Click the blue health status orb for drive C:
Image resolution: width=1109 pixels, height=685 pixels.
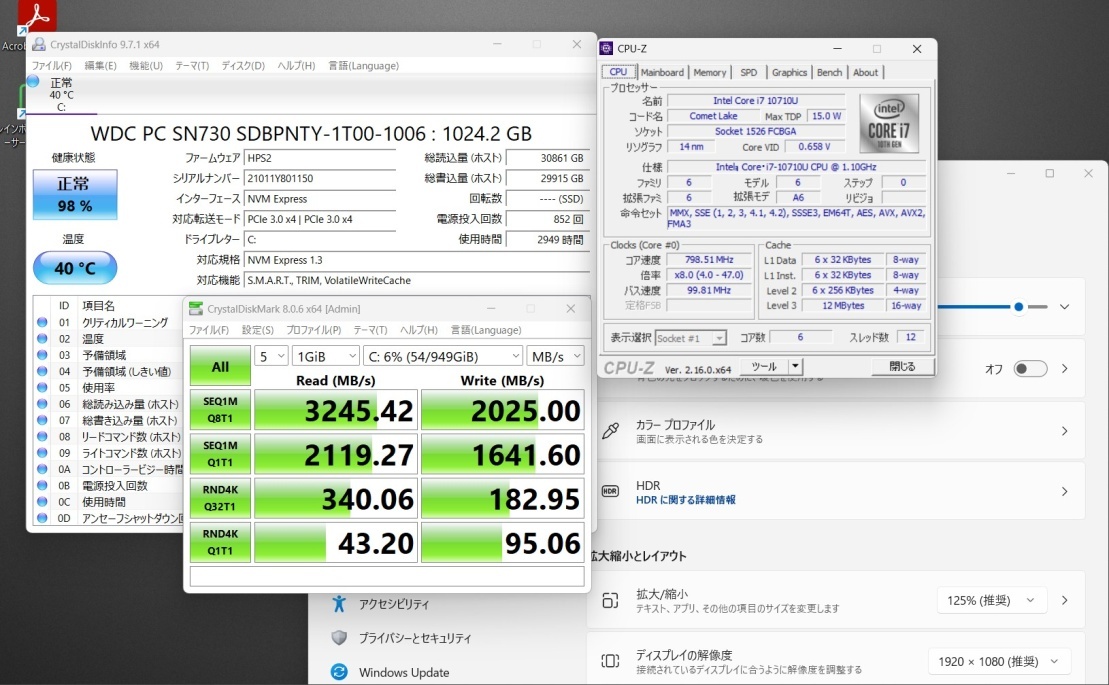[33, 82]
